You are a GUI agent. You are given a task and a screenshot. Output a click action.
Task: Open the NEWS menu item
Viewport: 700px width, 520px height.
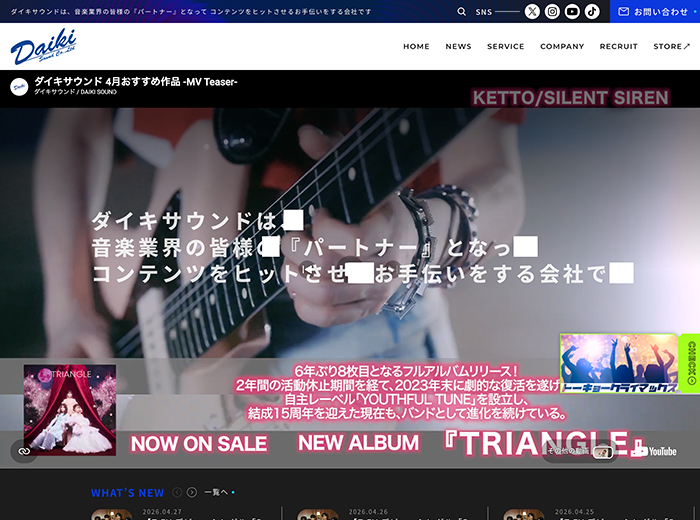coord(458,47)
